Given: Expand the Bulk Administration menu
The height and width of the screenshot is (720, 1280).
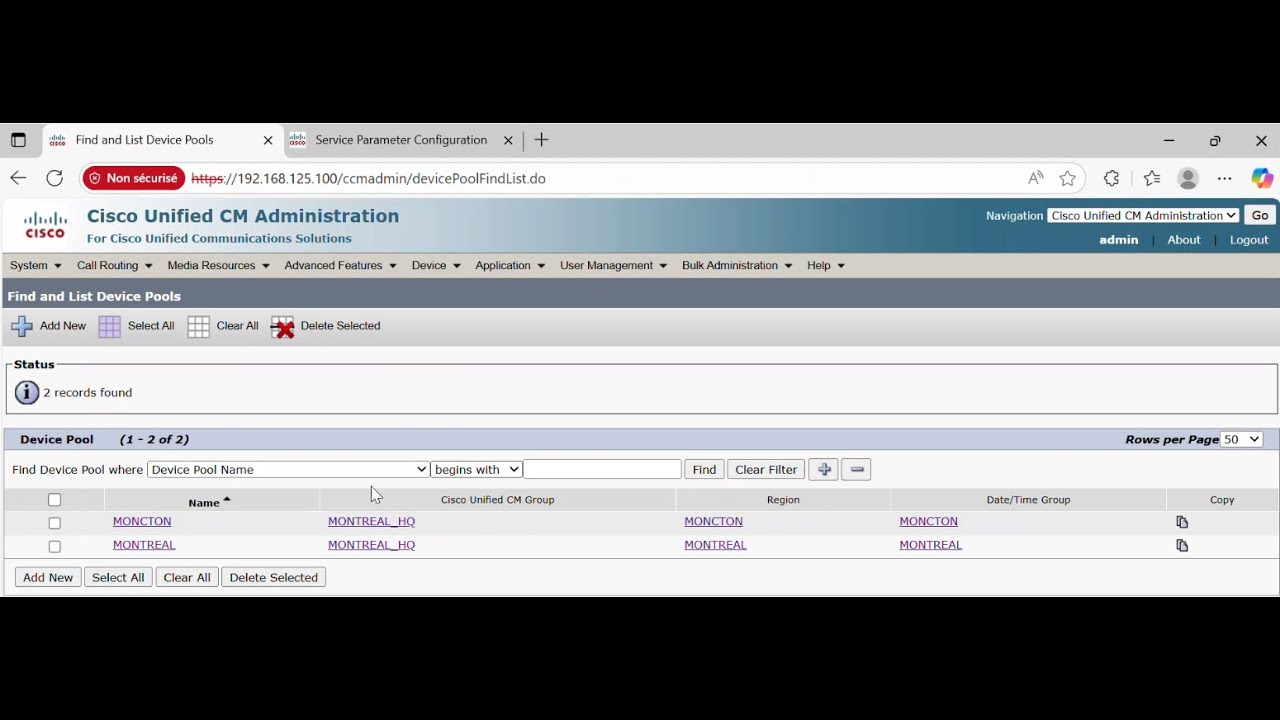Looking at the screenshot, I should [736, 266].
